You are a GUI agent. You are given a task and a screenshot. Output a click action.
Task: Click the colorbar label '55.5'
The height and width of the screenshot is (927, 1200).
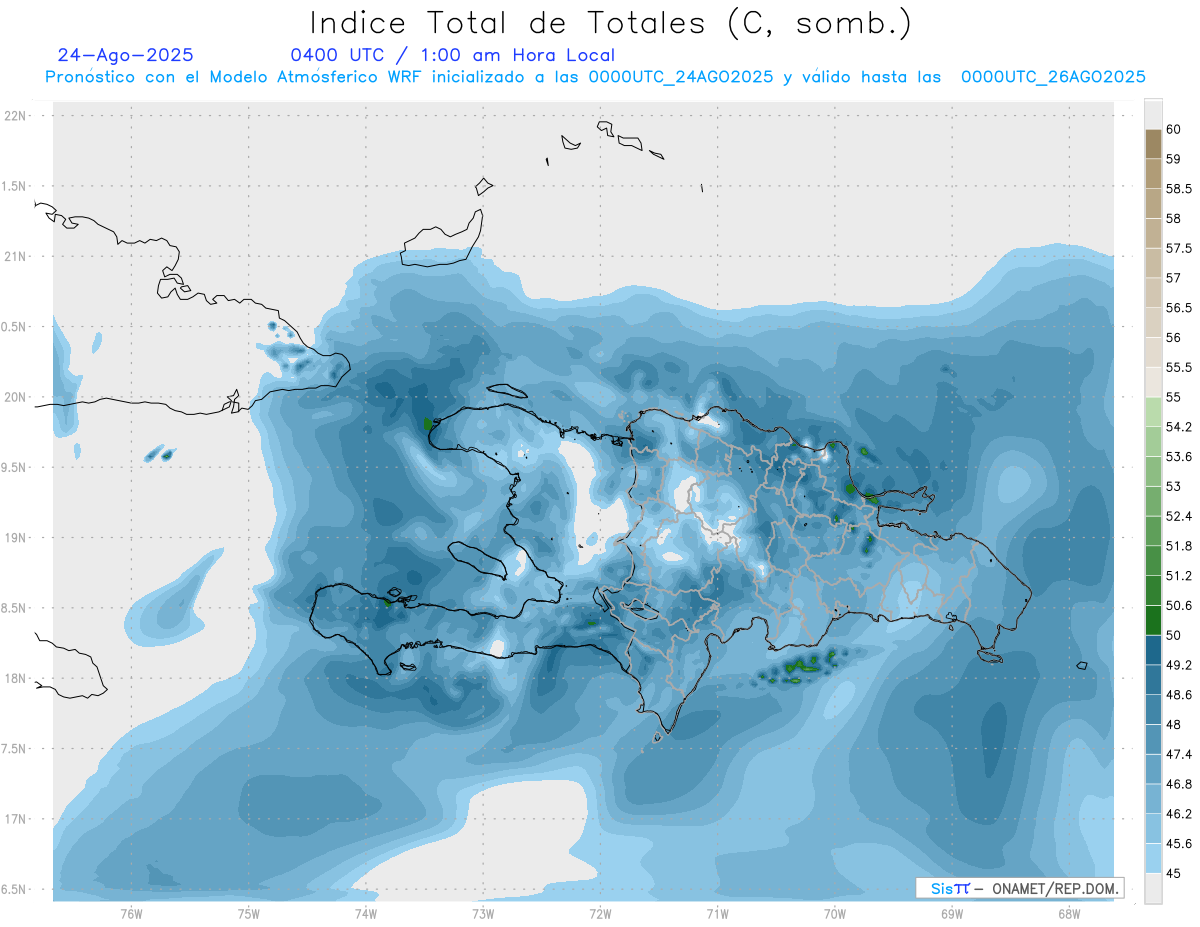[x=1179, y=367]
